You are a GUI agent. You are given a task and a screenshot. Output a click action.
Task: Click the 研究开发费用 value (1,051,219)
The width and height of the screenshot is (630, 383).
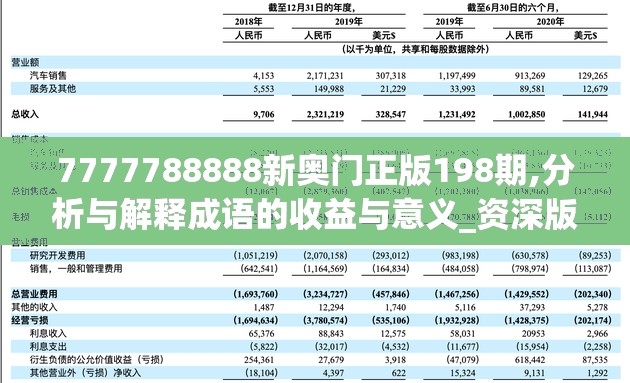pyautogui.click(x=256, y=255)
